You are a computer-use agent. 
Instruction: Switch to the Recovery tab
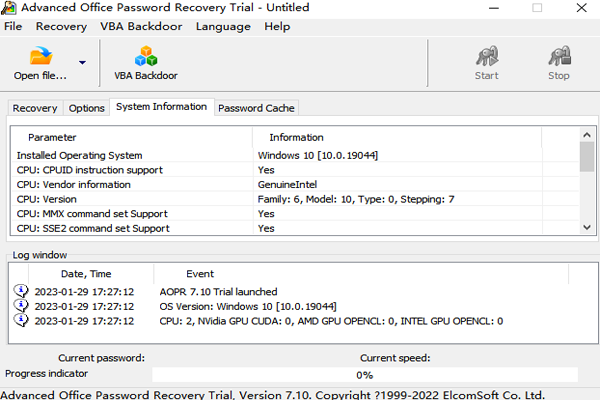click(35, 108)
